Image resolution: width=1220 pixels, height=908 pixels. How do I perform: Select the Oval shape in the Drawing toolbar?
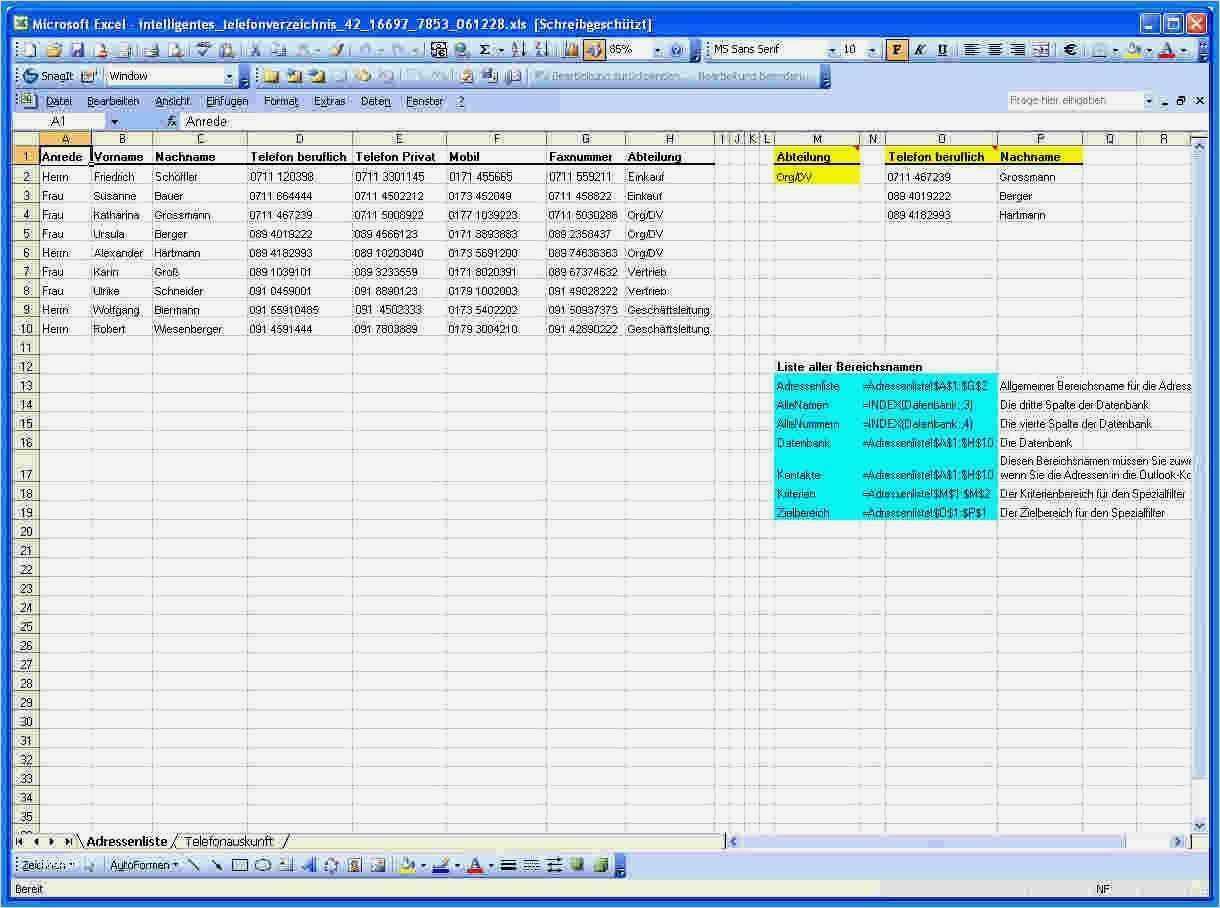(265, 866)
